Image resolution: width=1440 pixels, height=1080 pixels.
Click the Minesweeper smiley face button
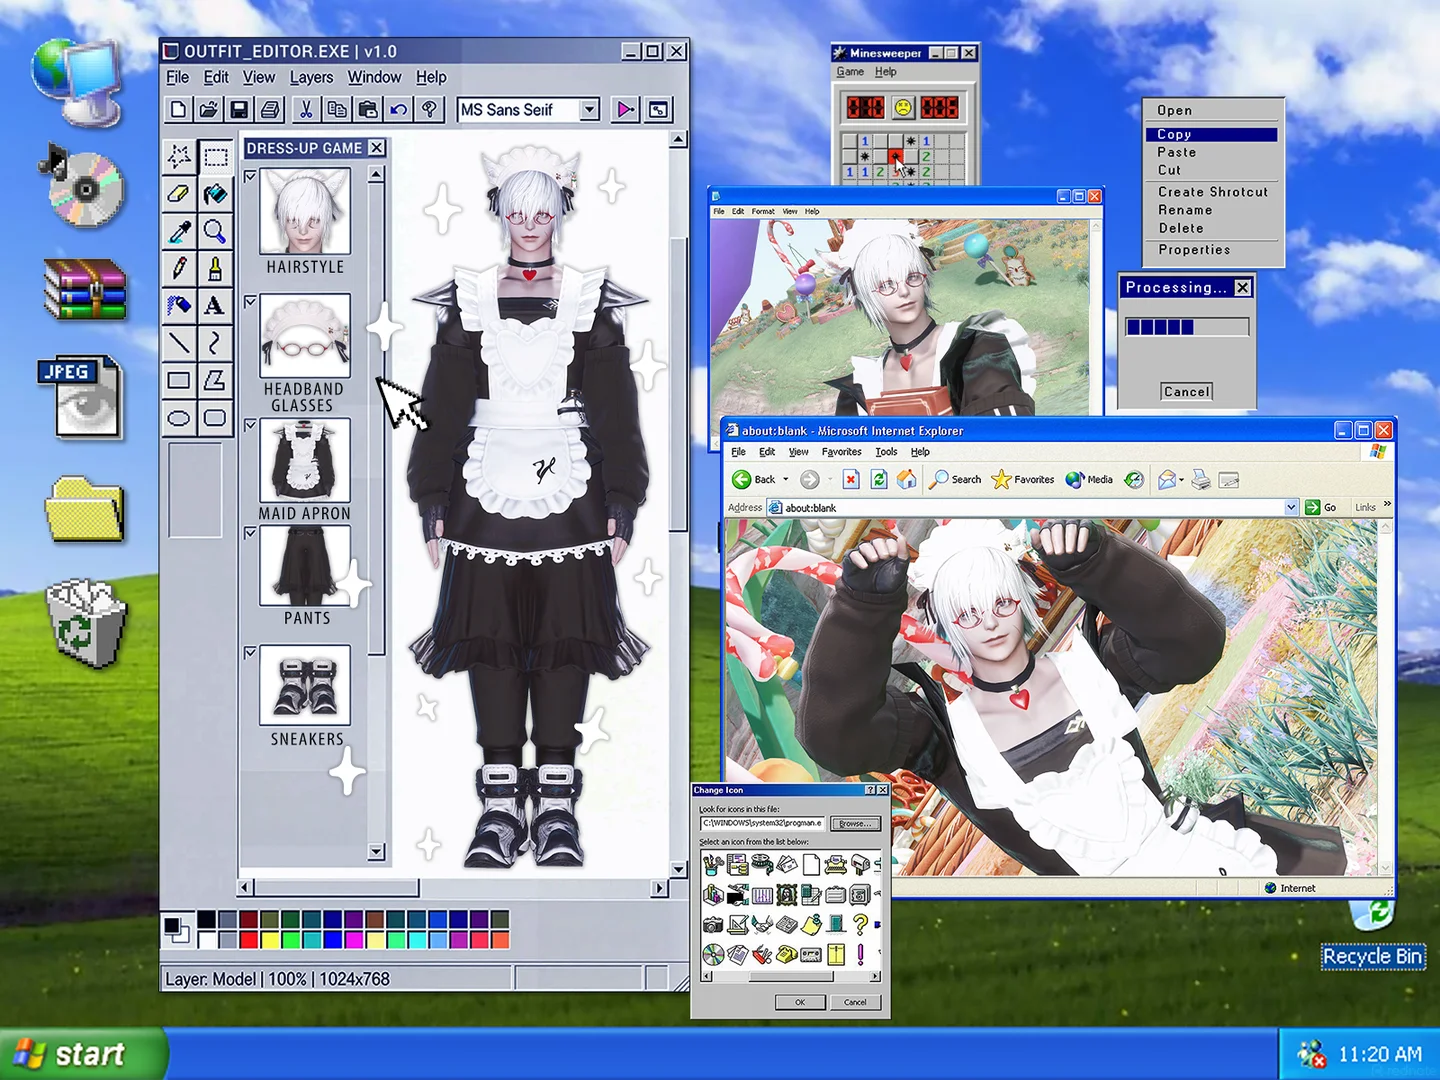point(903,107)
